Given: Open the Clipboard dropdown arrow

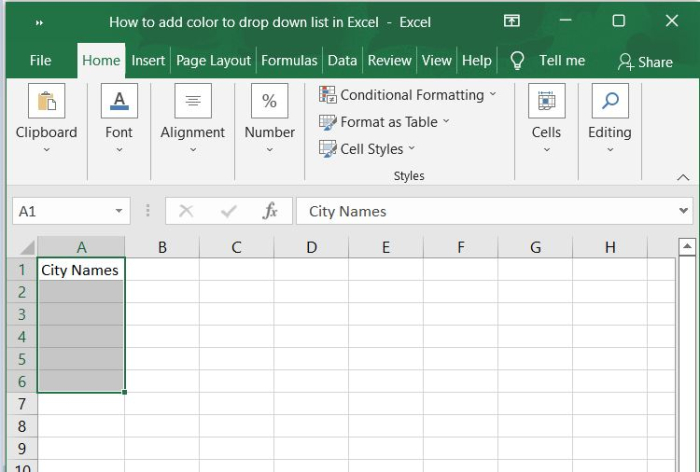Looking at the screenshot, I should tap(46, 150).
